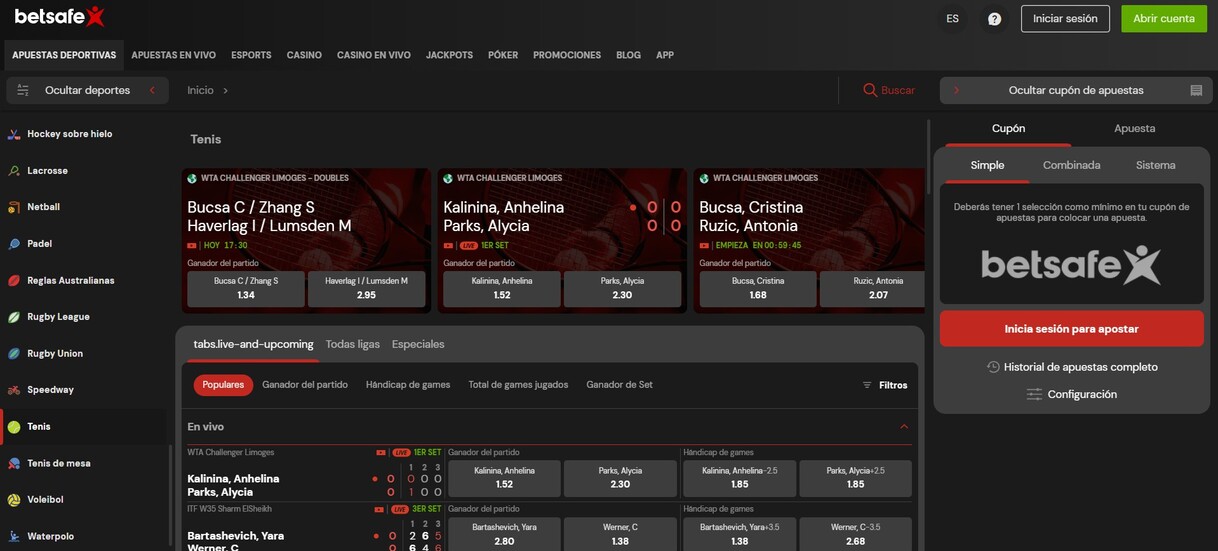This screenshot has height=551, width=1218.
Task: Open the Póker section
Action: click(x=503, y=55)
